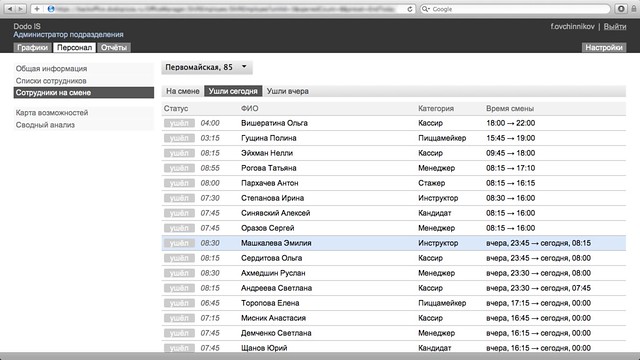Click the Dodo IS title
Image resolution: width=640 pixels, height=360 pixels.
27,27
